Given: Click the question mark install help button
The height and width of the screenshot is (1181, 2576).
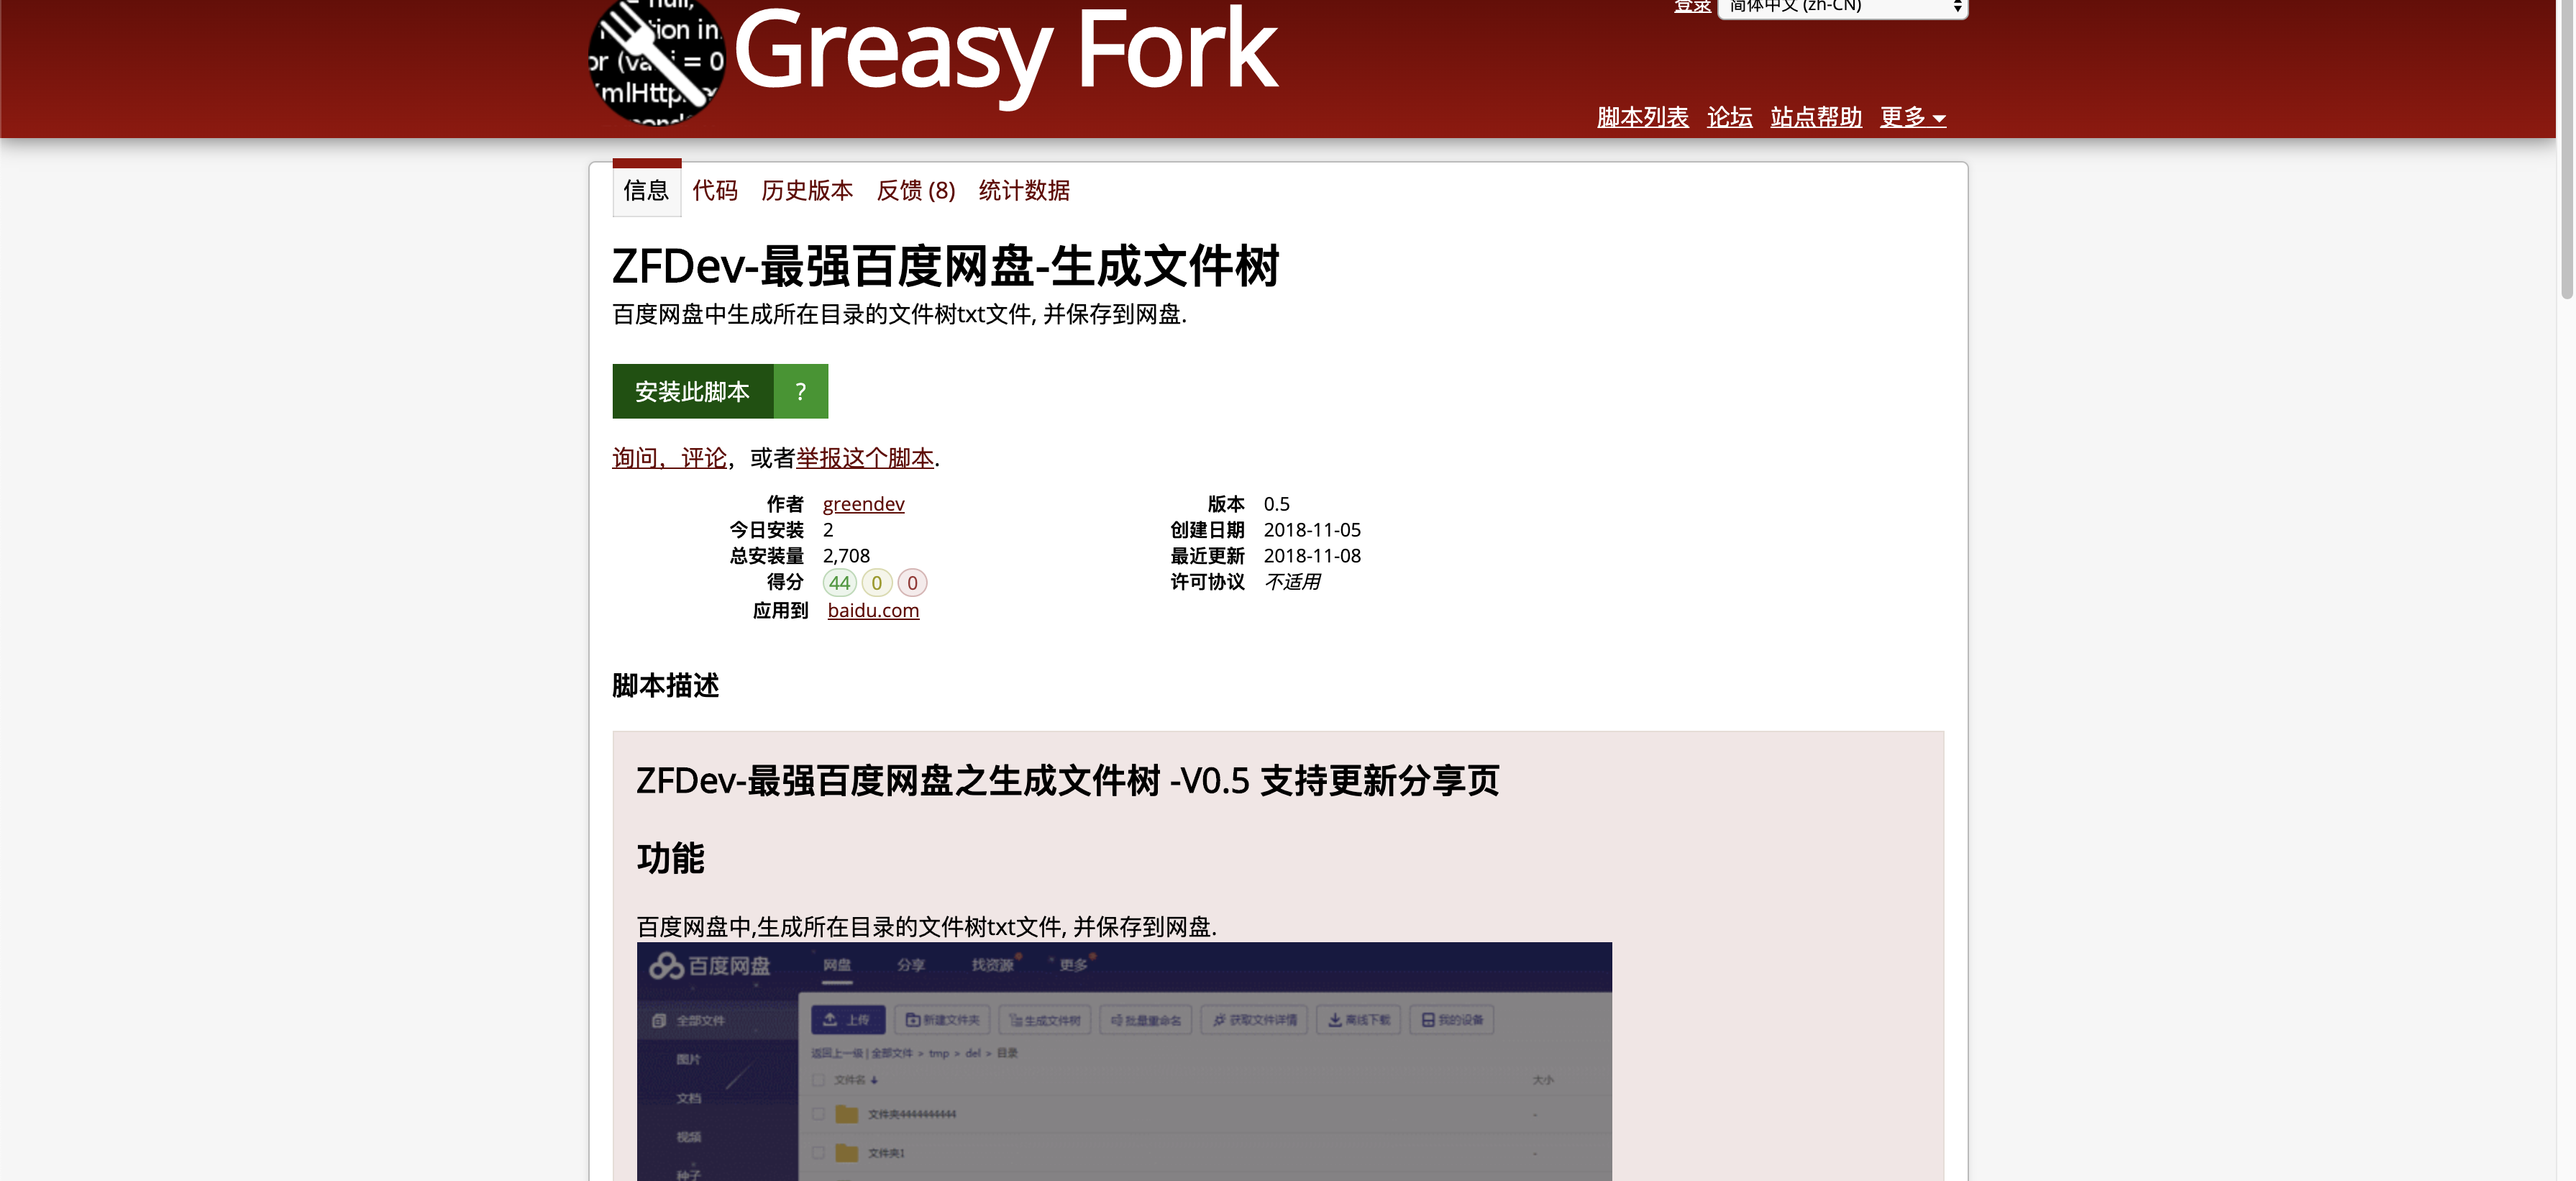Looking at the screenshot, I should pyautogui.click(x=800, y=391).
